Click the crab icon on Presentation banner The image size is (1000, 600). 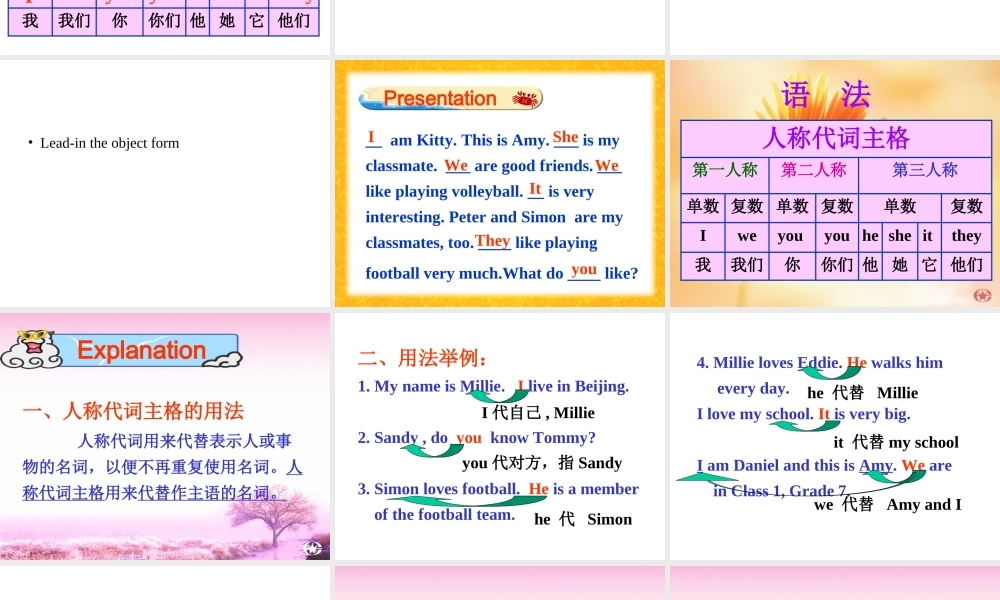[526, 98]
